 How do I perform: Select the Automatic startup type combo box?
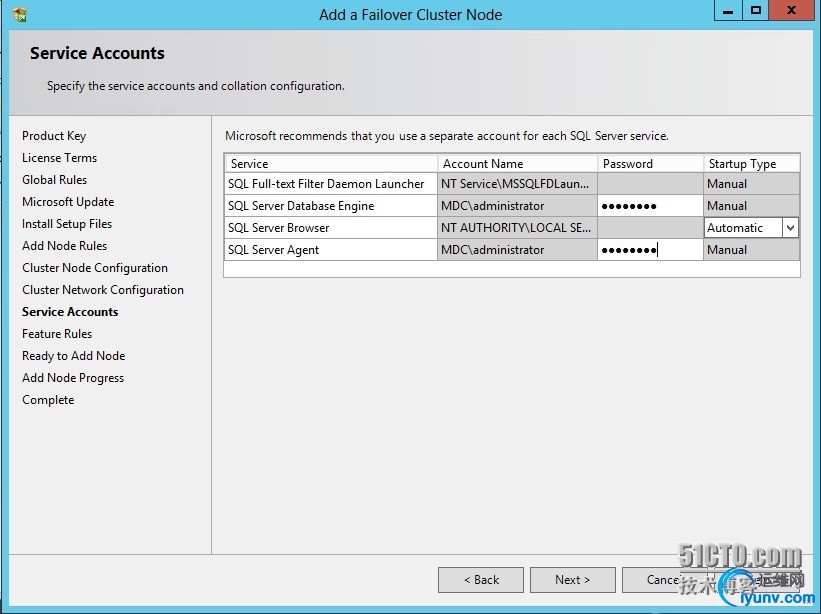[751, 228]
